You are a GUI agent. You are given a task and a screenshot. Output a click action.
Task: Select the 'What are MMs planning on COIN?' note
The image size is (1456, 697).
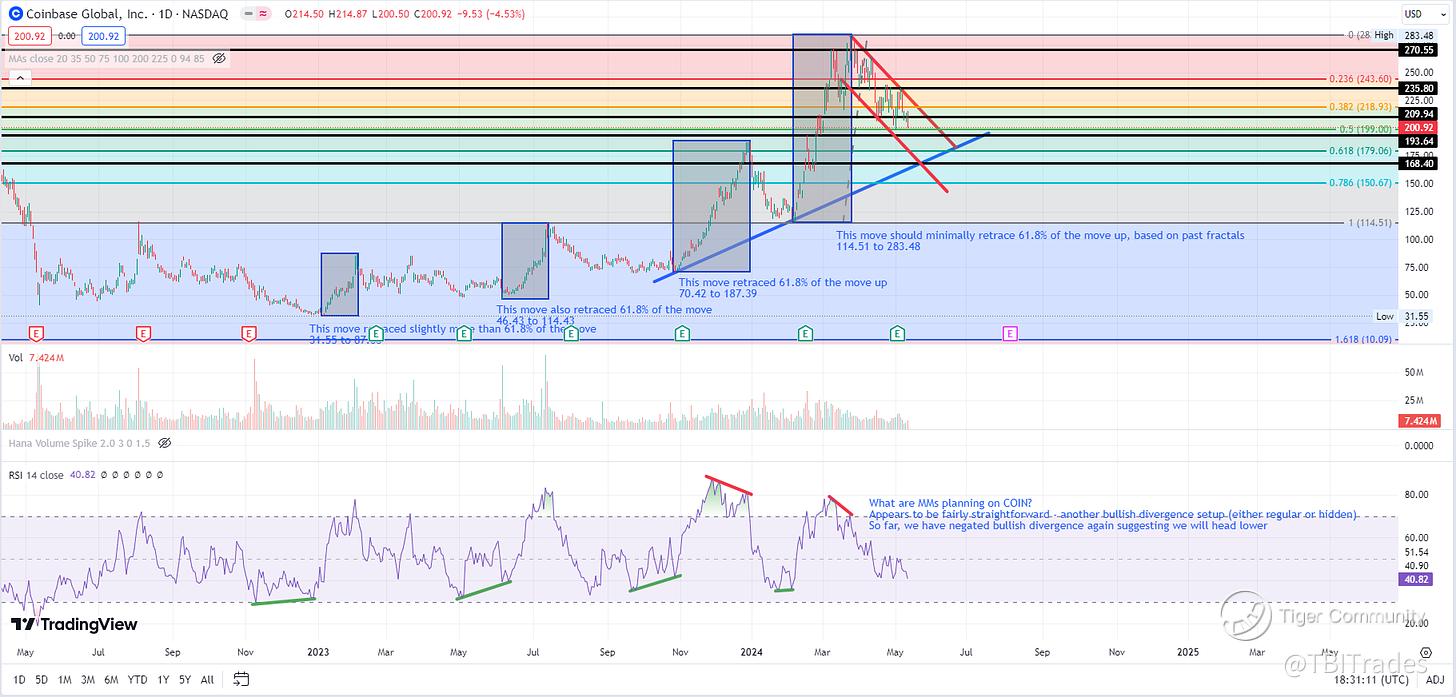tap(950, 503)
